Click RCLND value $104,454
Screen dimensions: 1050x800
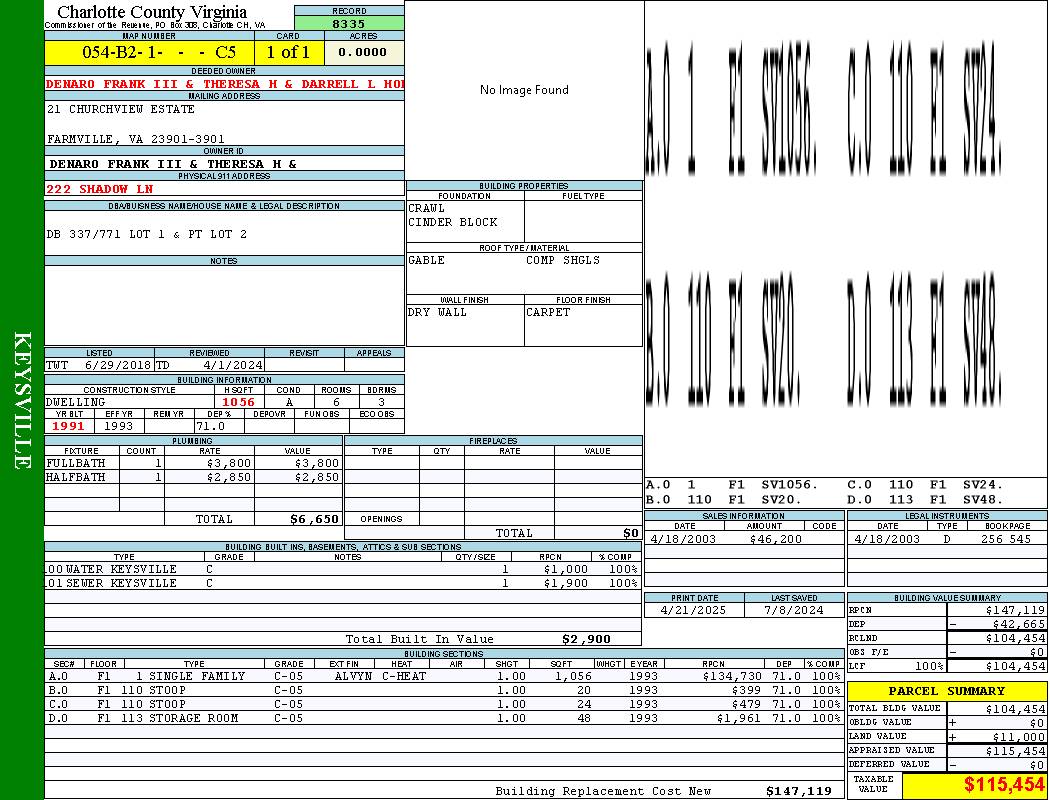(x=1015, y=639)
